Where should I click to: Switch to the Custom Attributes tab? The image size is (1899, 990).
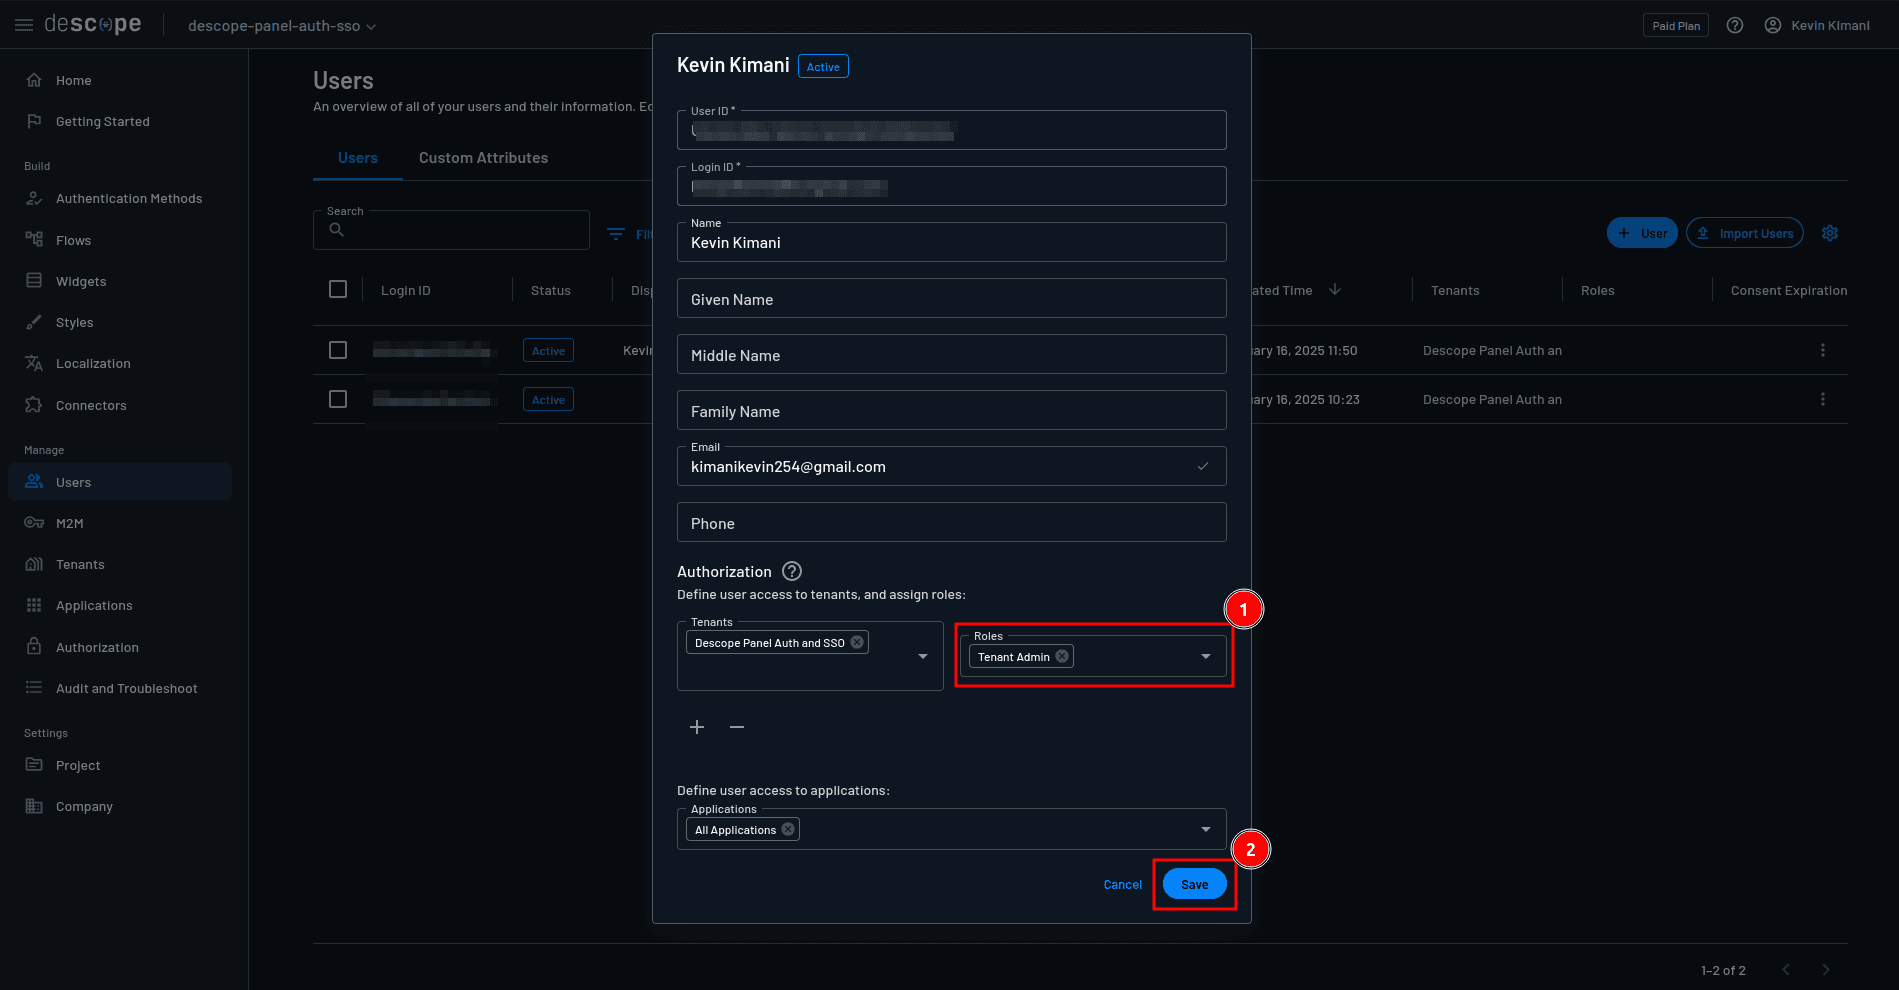[483, 157]
